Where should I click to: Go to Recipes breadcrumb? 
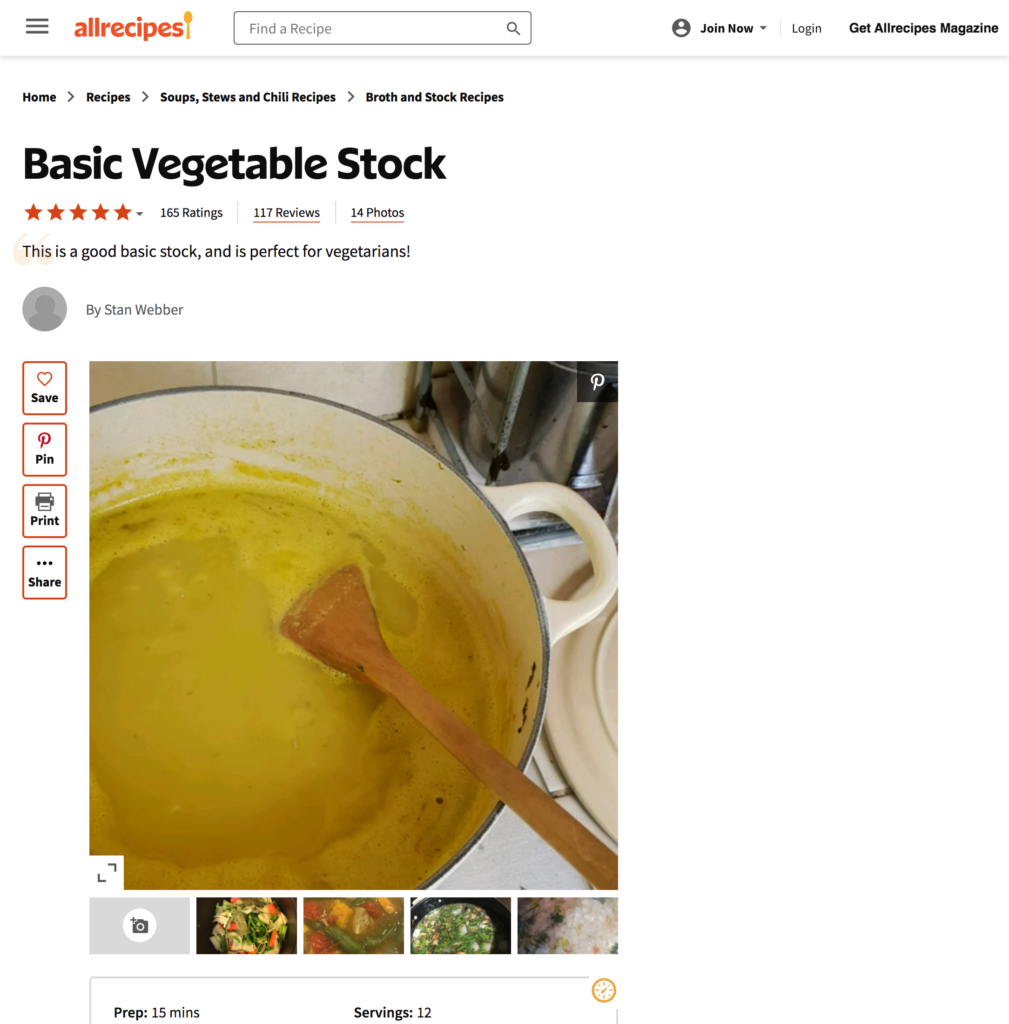[x=108, y=97]
